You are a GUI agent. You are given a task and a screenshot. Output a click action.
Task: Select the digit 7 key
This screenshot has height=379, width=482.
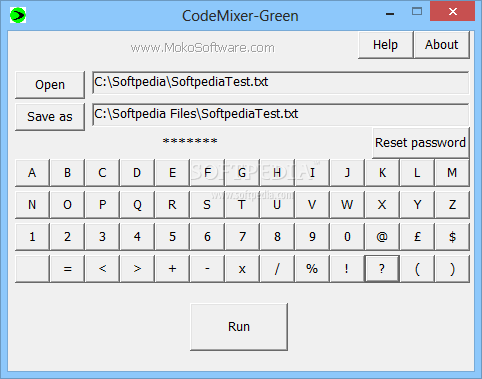(242, 237)
